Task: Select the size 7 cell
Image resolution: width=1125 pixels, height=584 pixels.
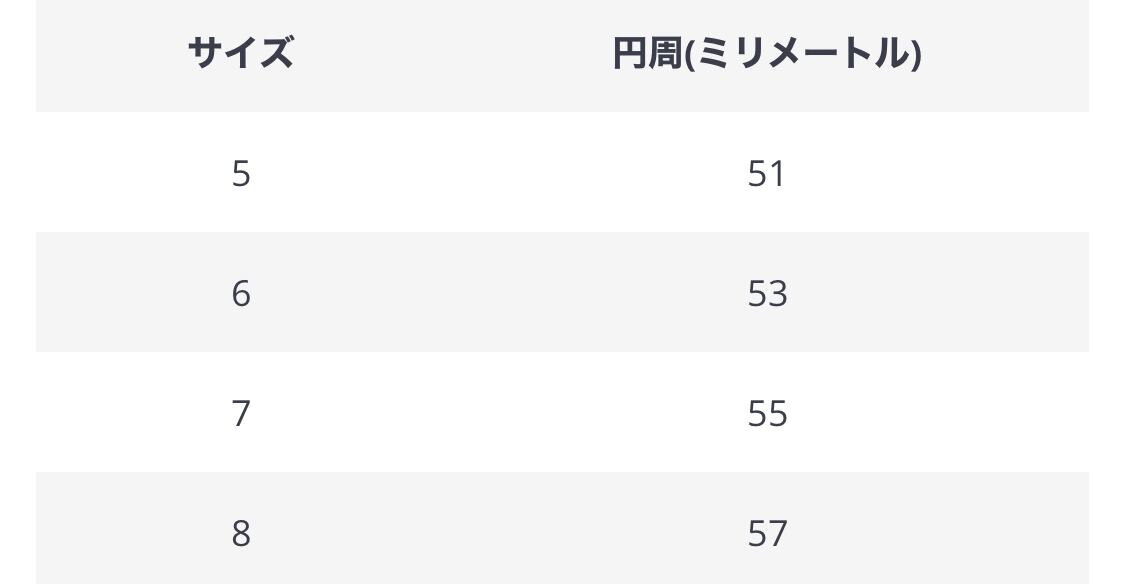Action: click(241, 414)
